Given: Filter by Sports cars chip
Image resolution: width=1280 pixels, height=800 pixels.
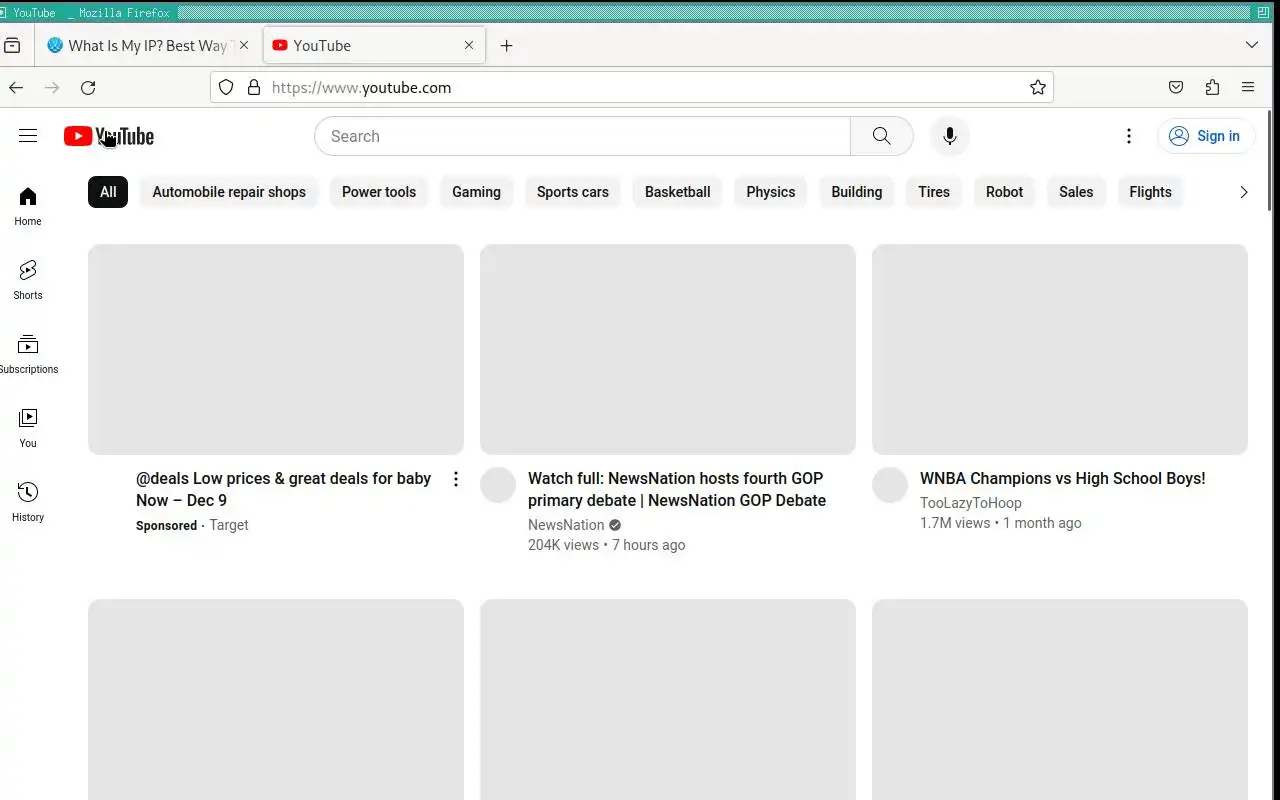Looking at the screenshot, I should click(573, 192).
